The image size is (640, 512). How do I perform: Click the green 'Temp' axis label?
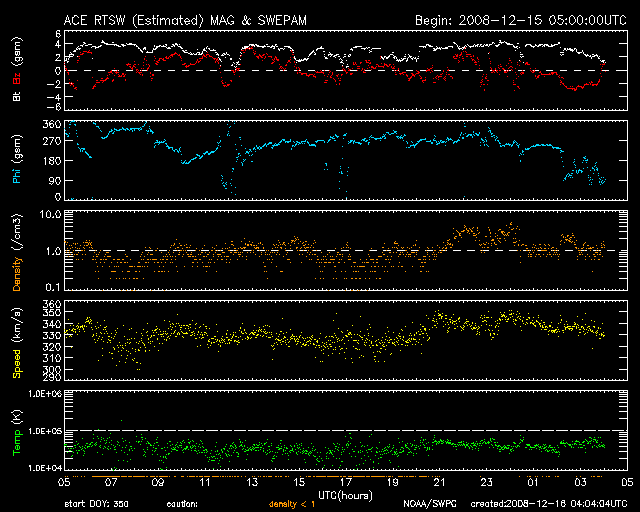pos(17,443)
